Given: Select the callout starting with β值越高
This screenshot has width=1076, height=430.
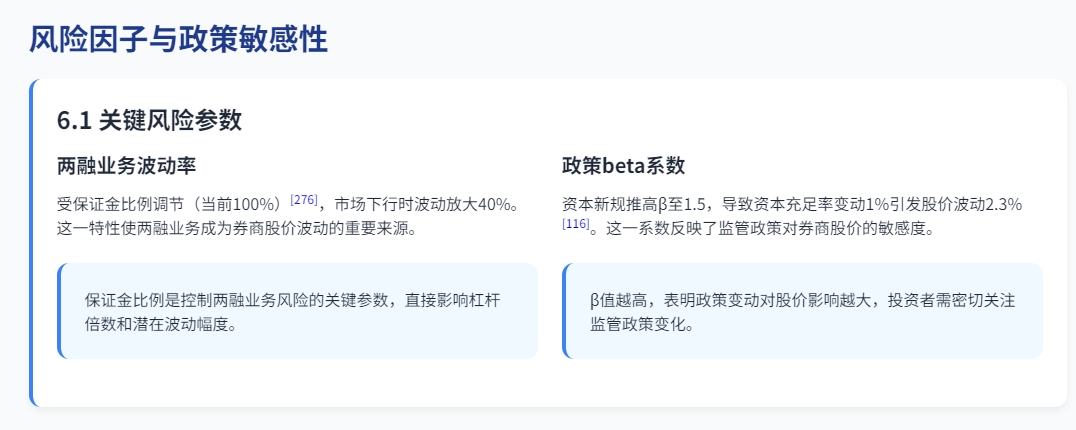Looking at the screenshot, I should click(802, 311).
